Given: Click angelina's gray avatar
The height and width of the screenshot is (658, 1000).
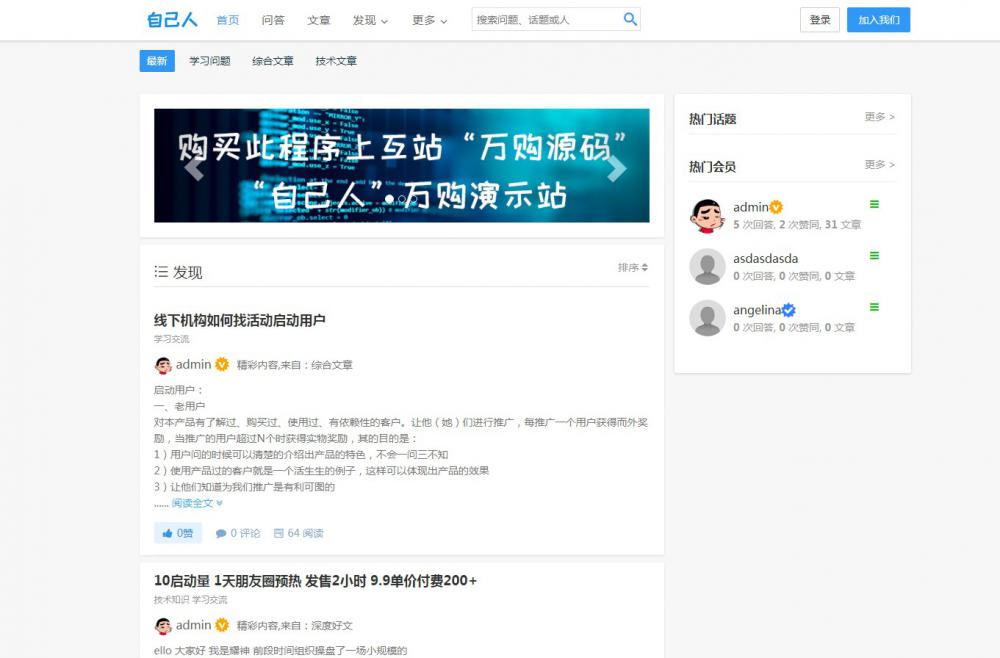Looking at the screenshot, I should 707,318.
